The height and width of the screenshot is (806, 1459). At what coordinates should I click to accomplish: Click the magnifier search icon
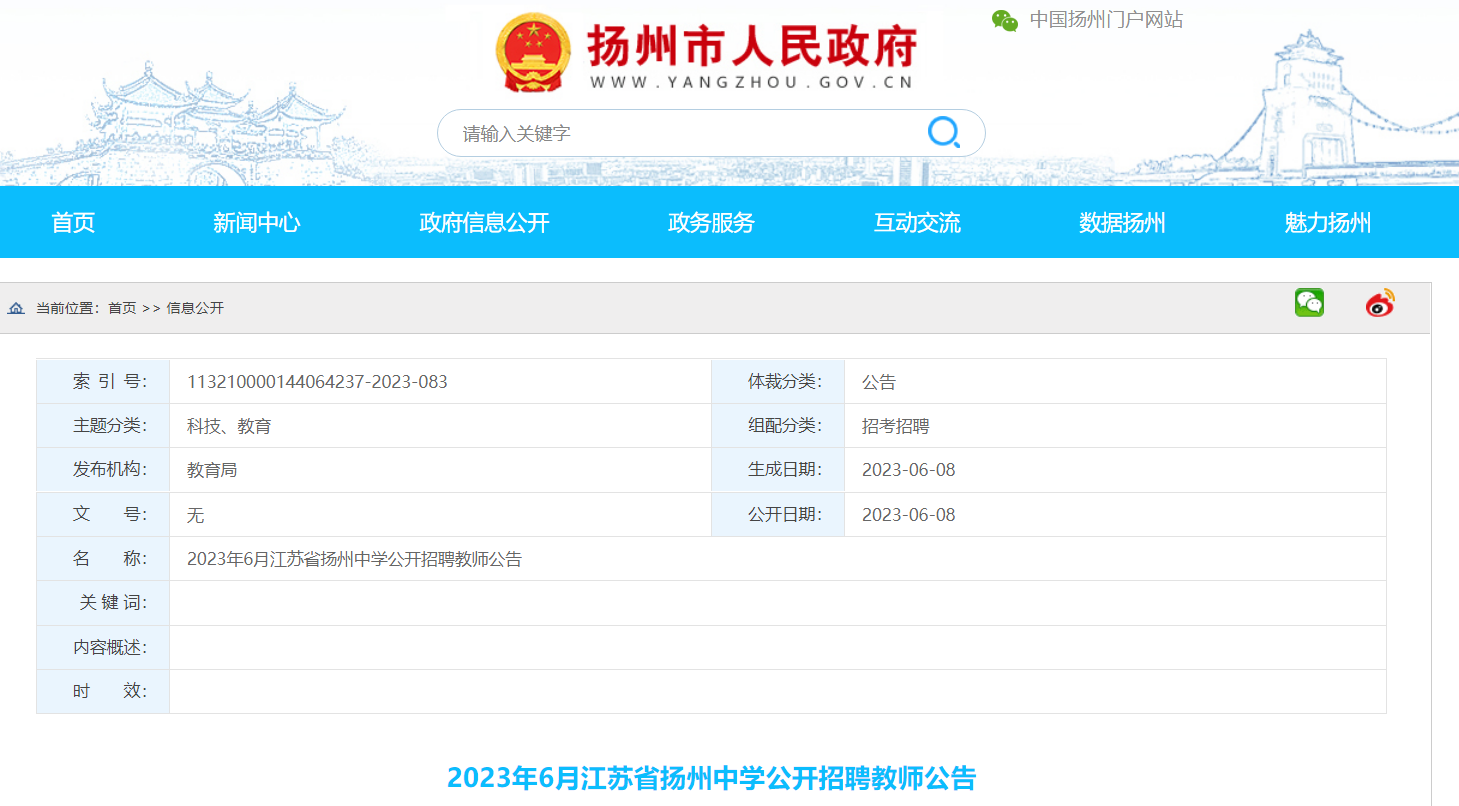click(943, 132)
